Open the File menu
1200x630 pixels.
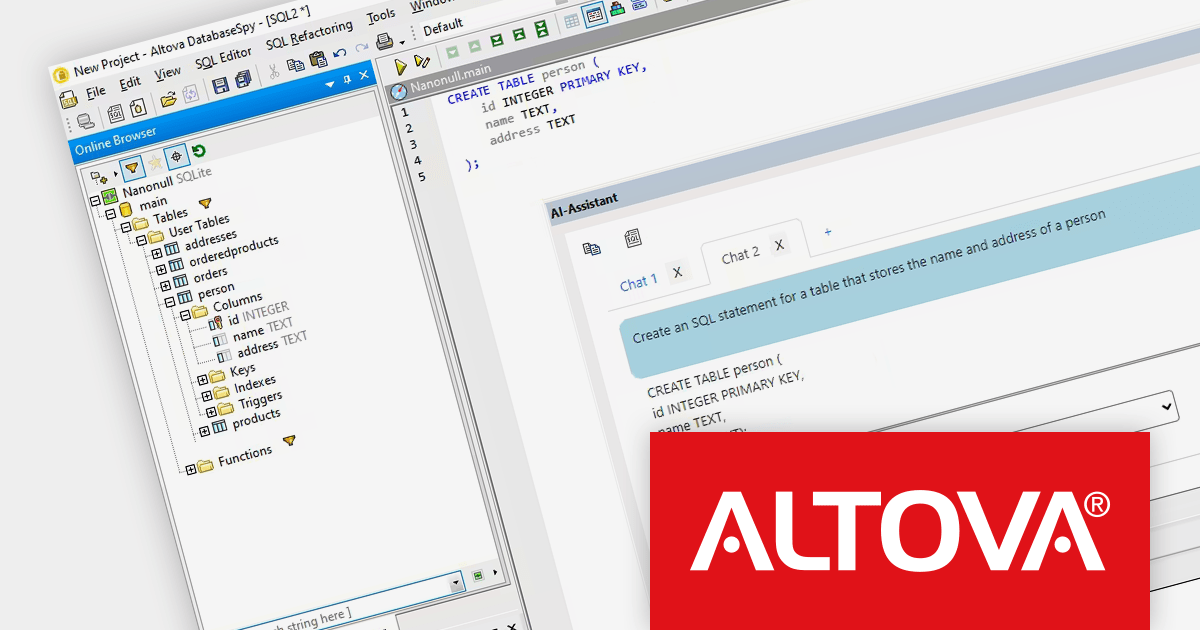95,91
